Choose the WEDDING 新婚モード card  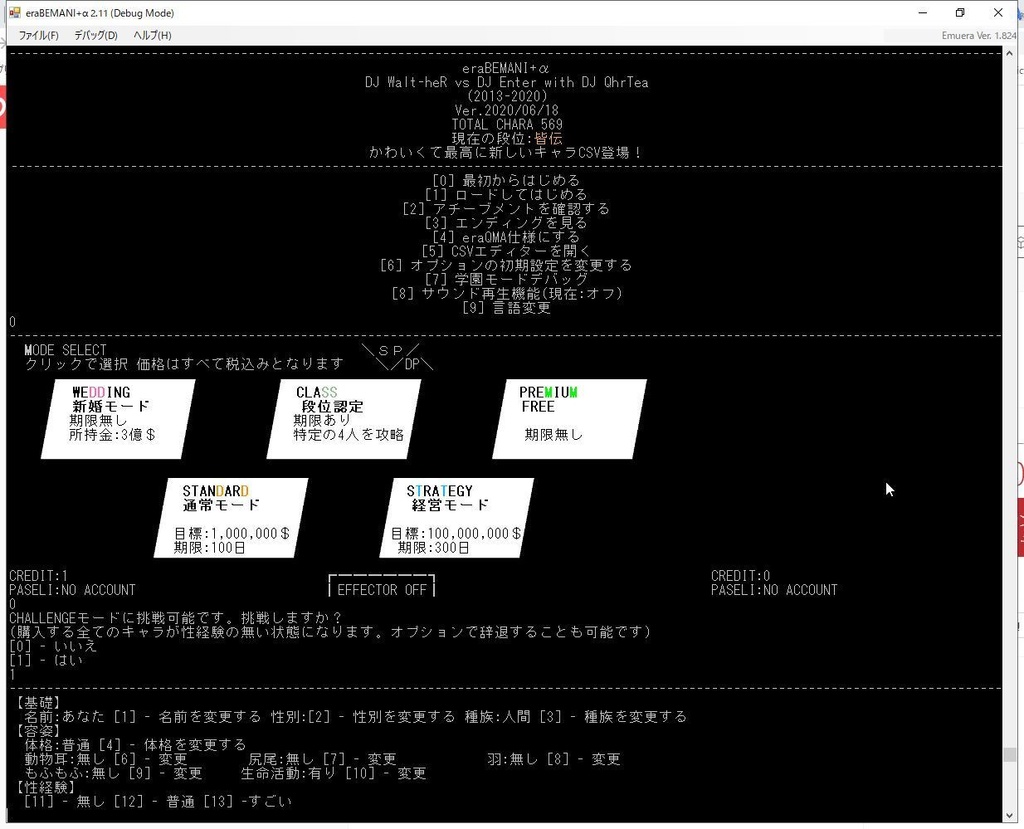(118, 419)
